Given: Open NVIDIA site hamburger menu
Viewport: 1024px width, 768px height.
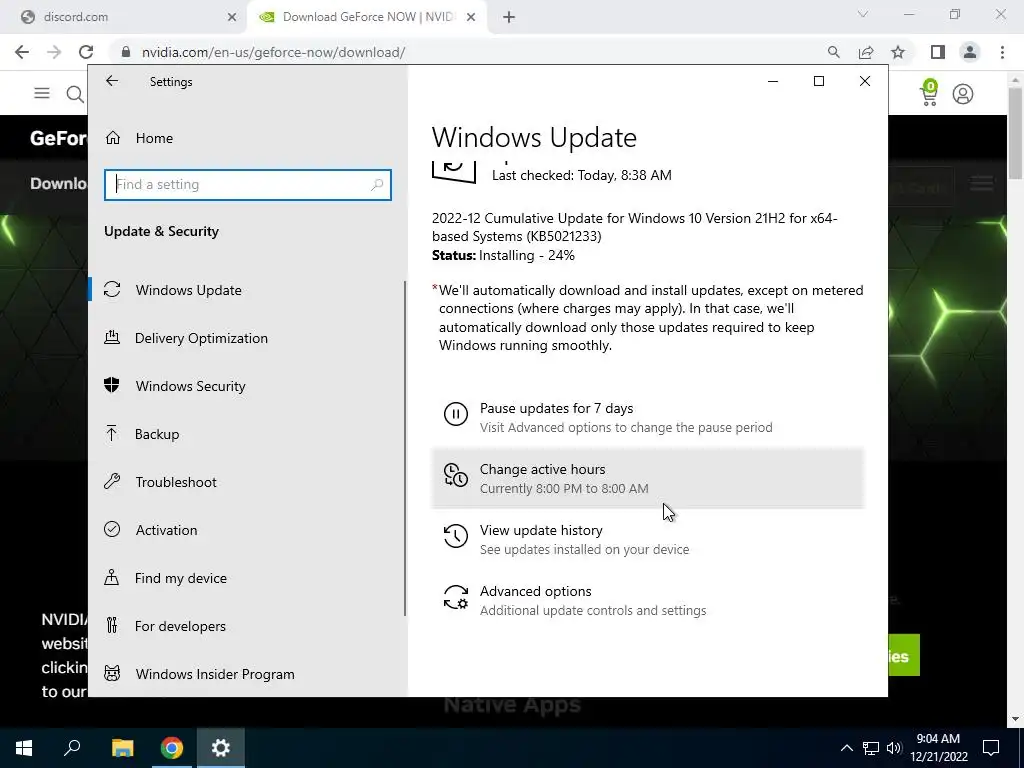Looking at the screenshot, I should click(x=42, y=93).
